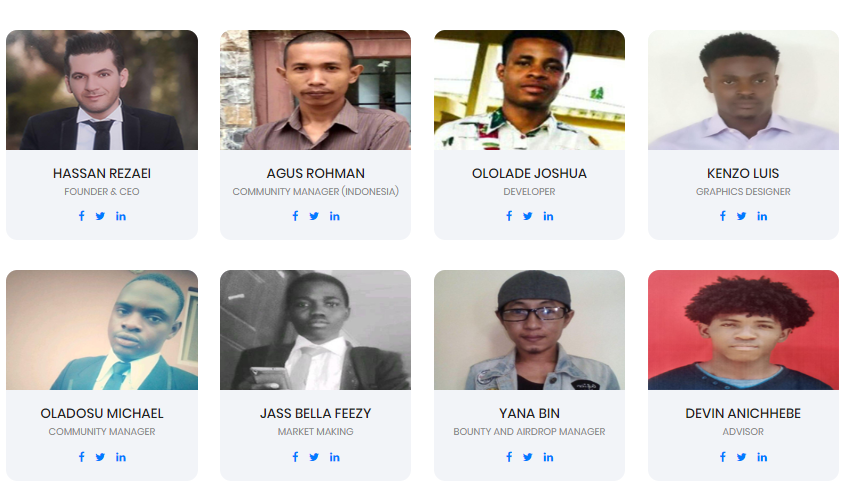Click Yana Bin's Twitter icon
Viewport: 850px width, 495px height.
527,457
